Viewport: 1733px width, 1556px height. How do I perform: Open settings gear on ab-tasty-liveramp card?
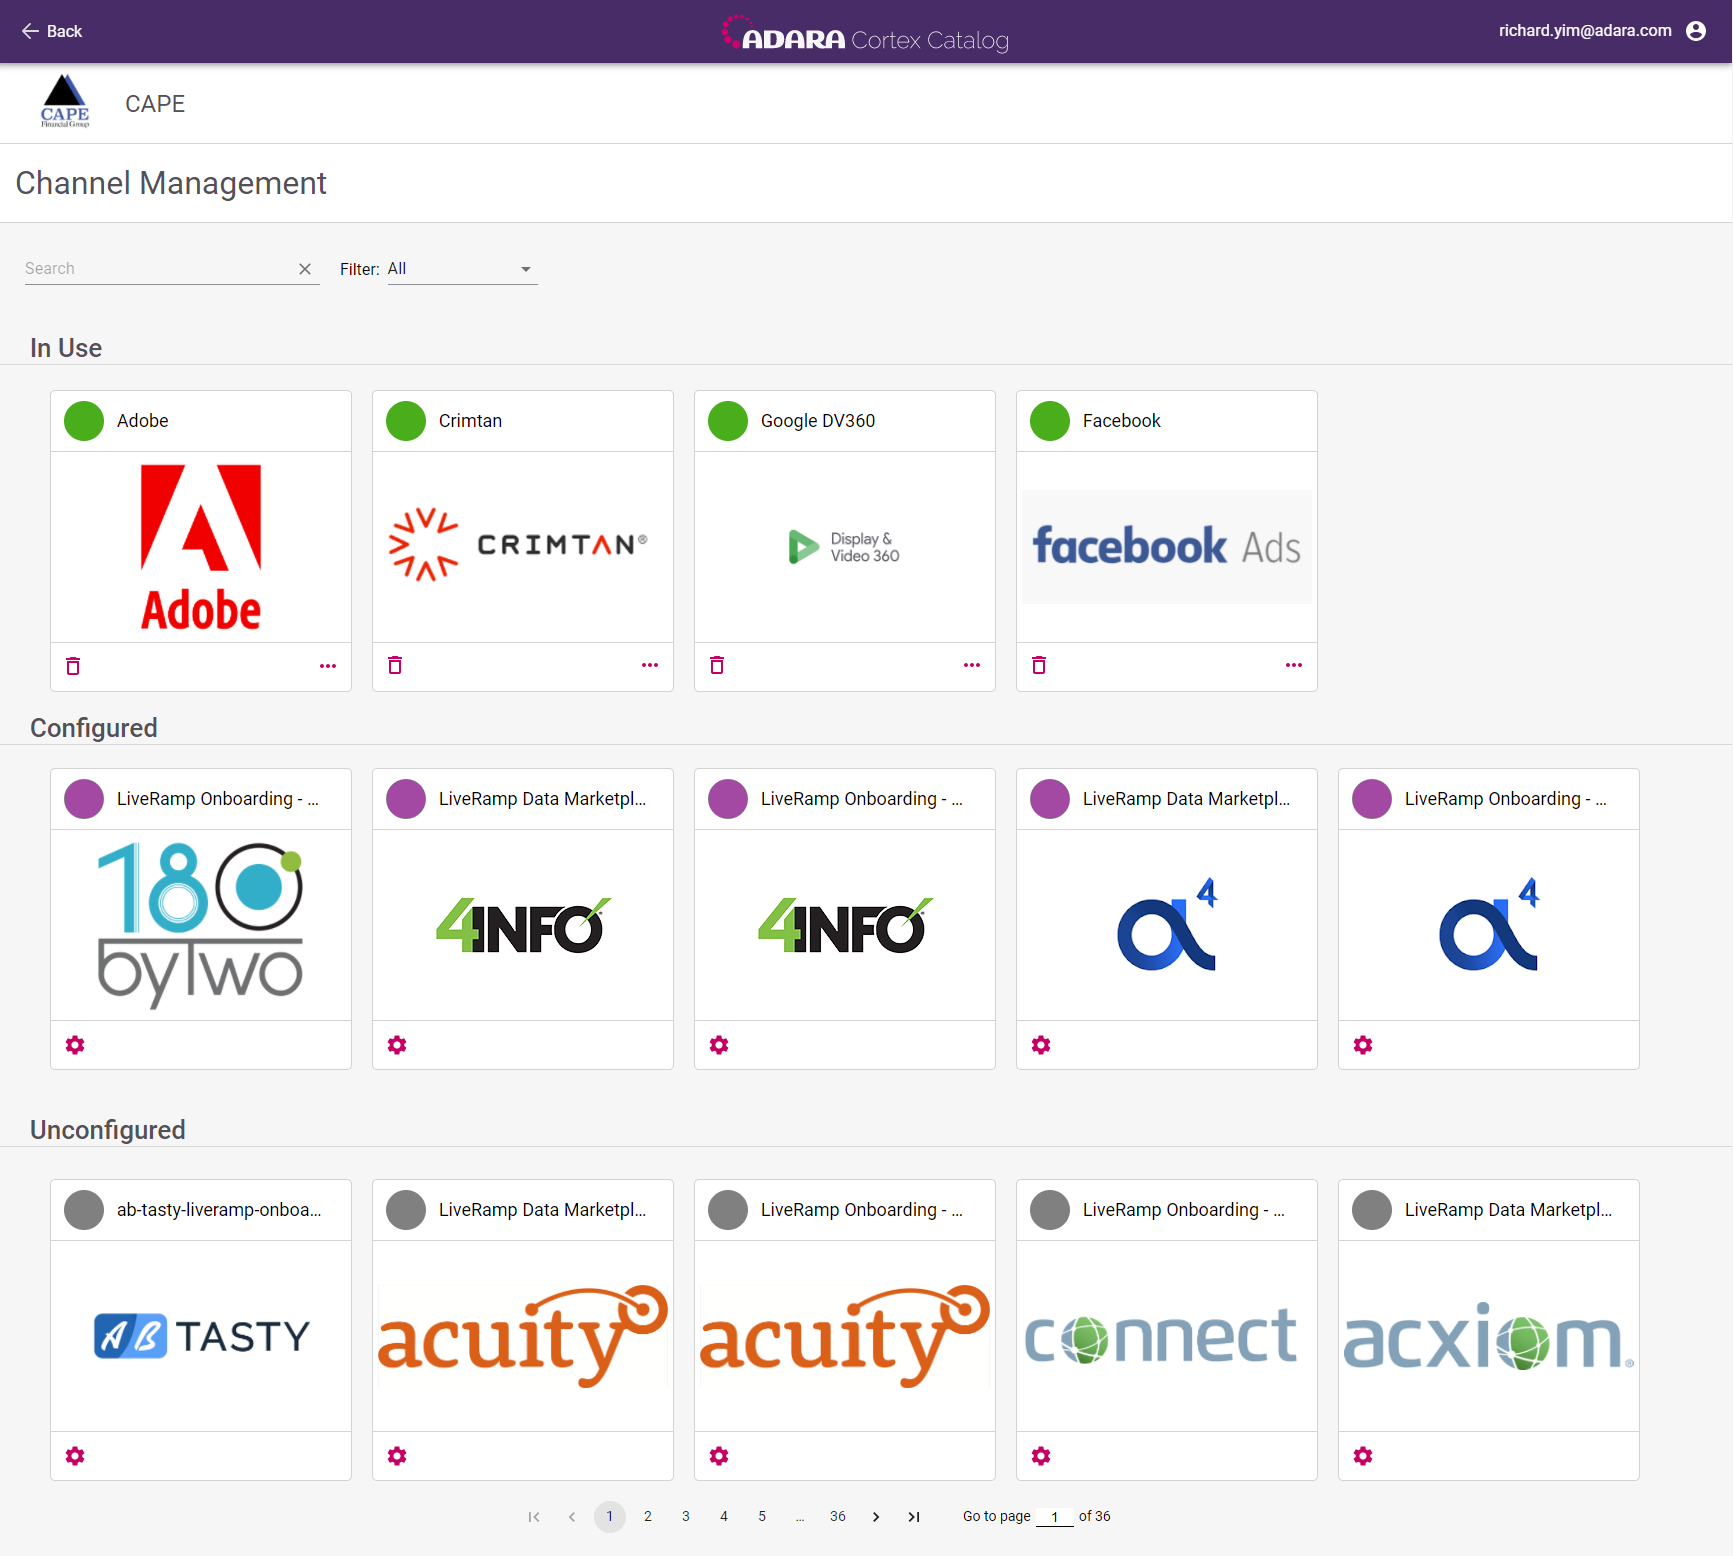click(75, 1456)
